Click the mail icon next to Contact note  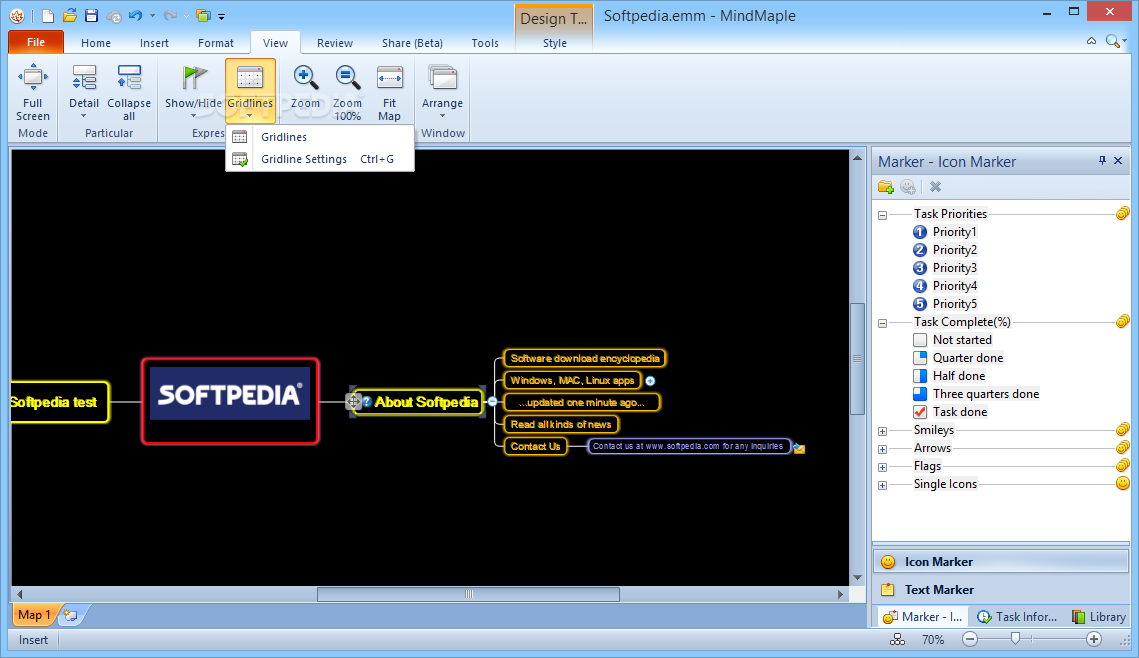click(x=799, y=448)
